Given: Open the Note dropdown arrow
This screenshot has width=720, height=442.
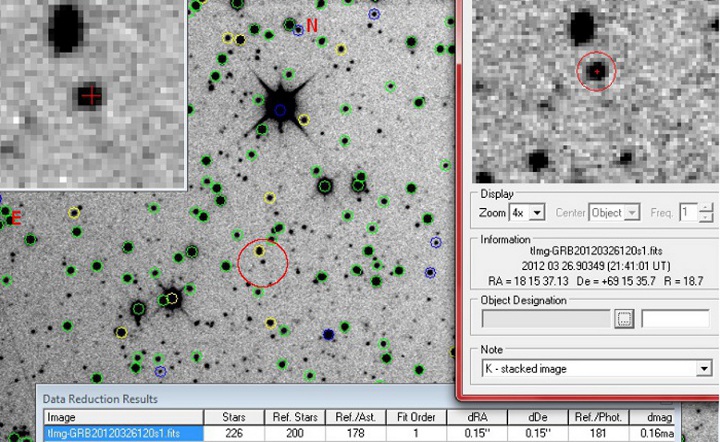Looking at the screenshot, I should pos(703,369).
